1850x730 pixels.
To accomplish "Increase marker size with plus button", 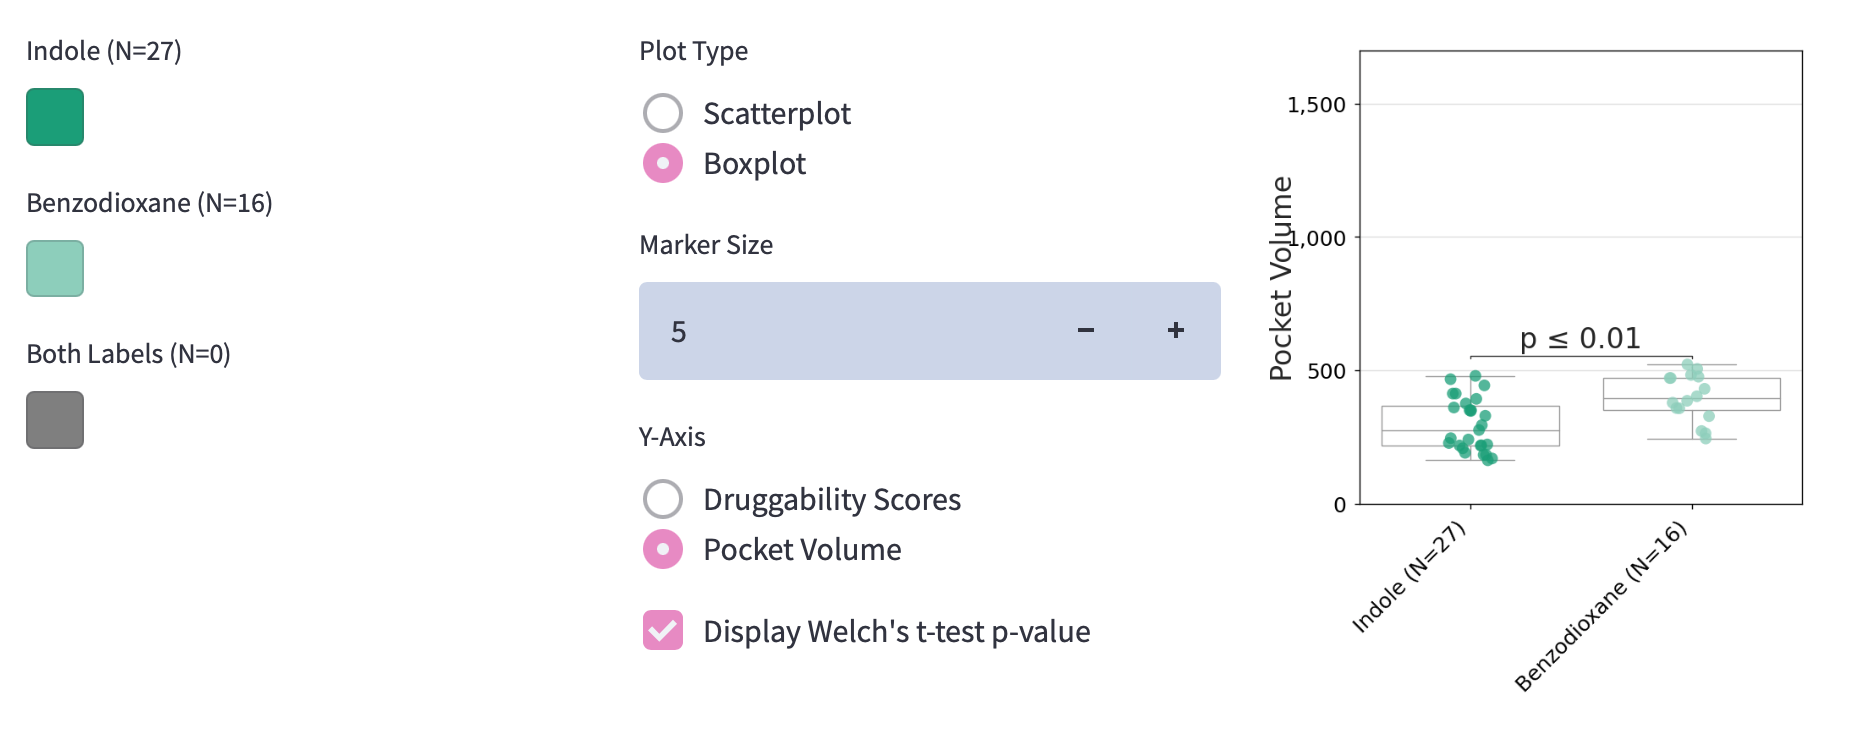I will (1176, 331).
